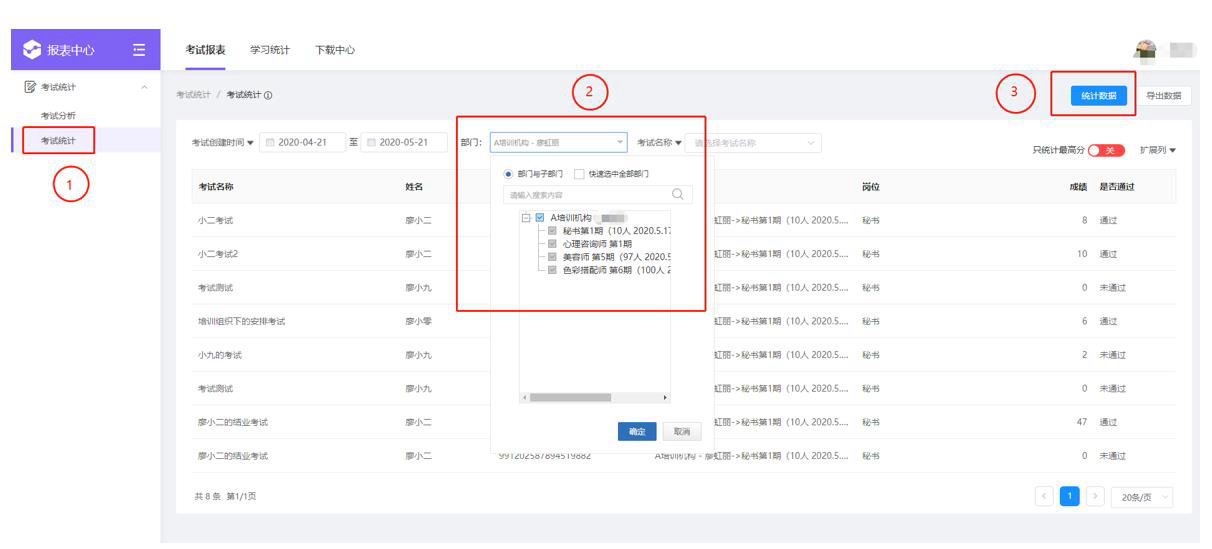
Task: Click calendar icon in end date 2020-05-21
Action: coord(371,143)
